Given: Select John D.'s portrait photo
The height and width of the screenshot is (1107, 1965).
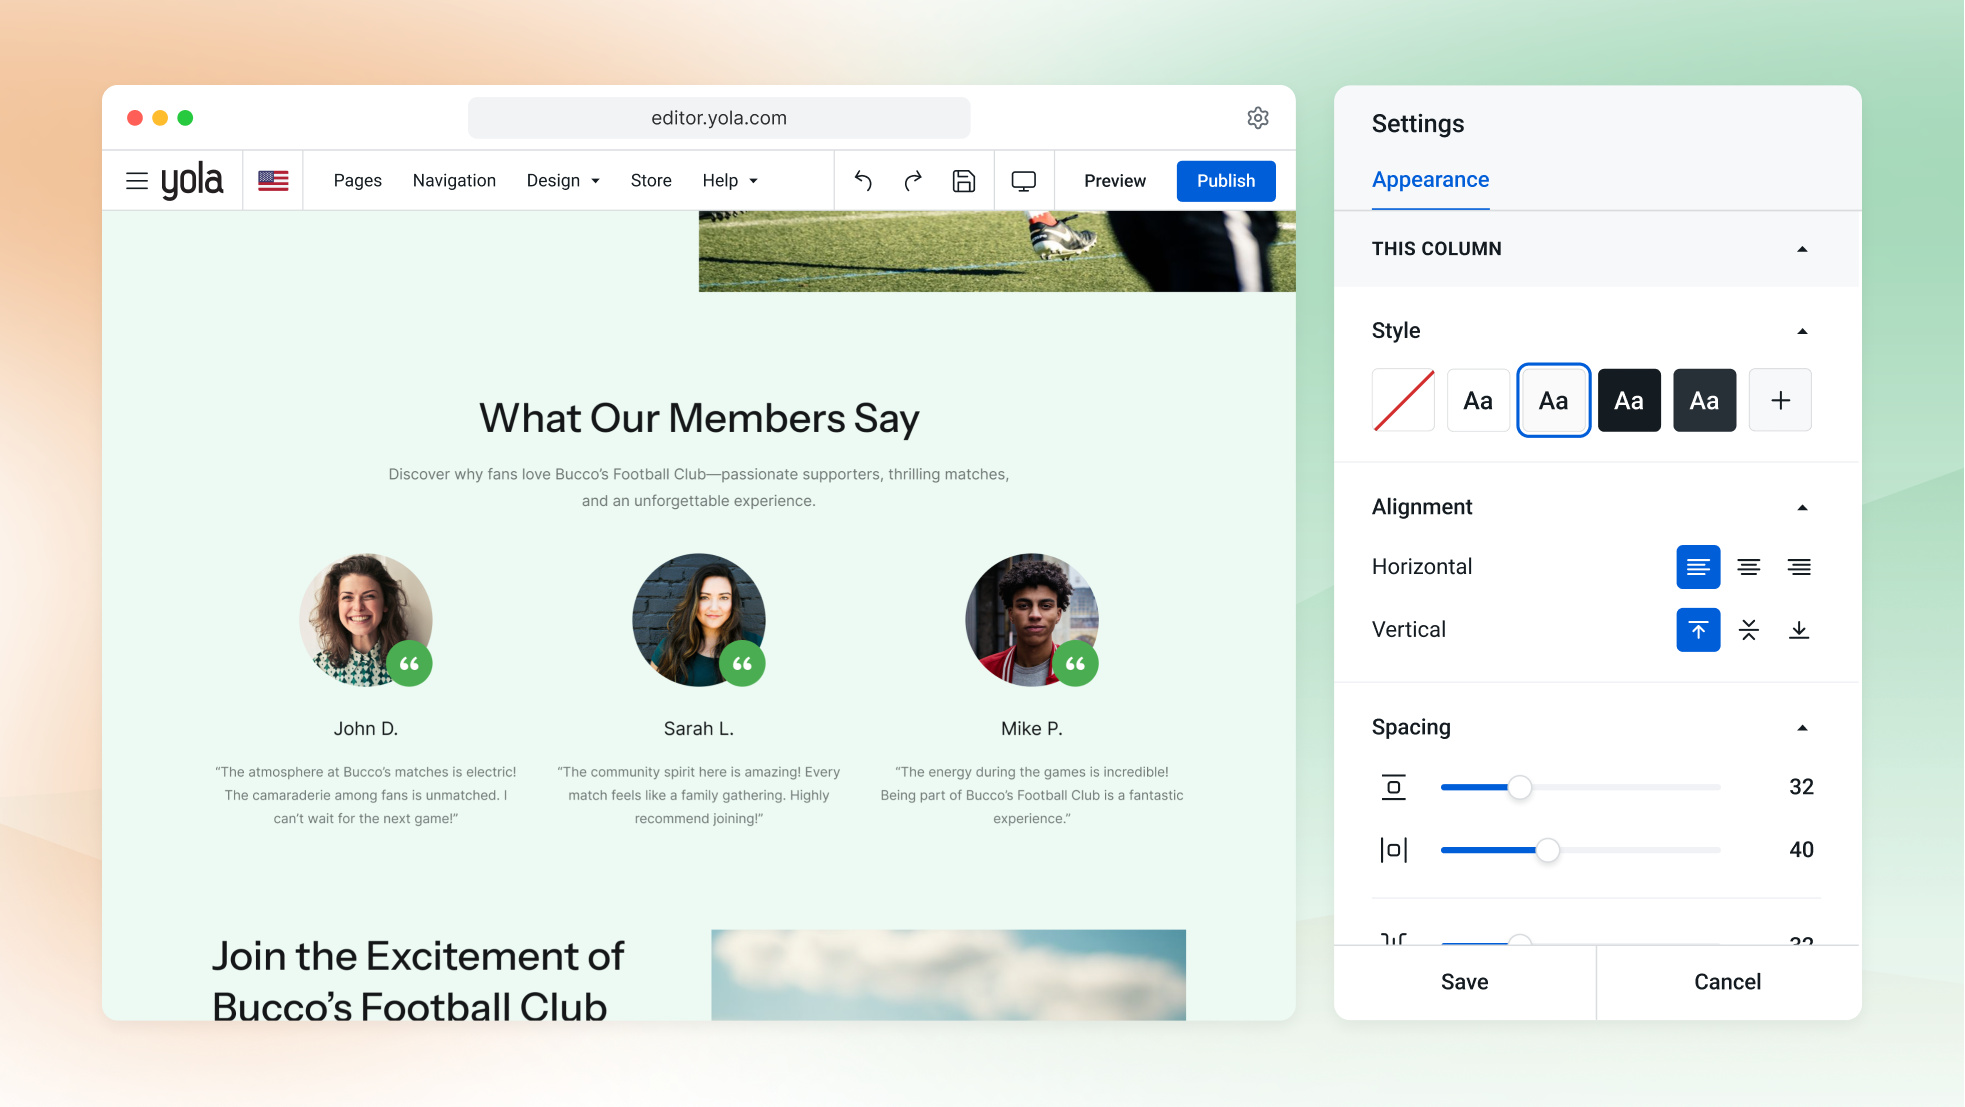Looking at the screenshot, I should [366, 620].
